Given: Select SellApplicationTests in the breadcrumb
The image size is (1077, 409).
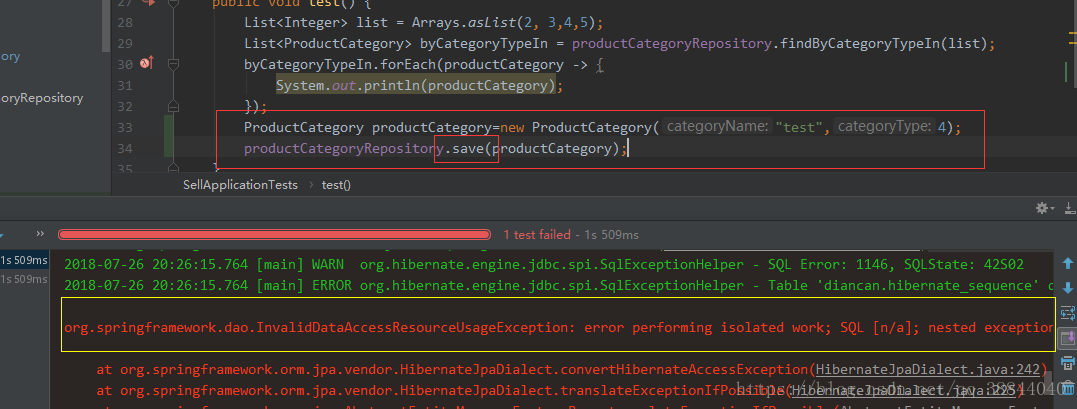Looking at the screenshot, I should (241, 185).
